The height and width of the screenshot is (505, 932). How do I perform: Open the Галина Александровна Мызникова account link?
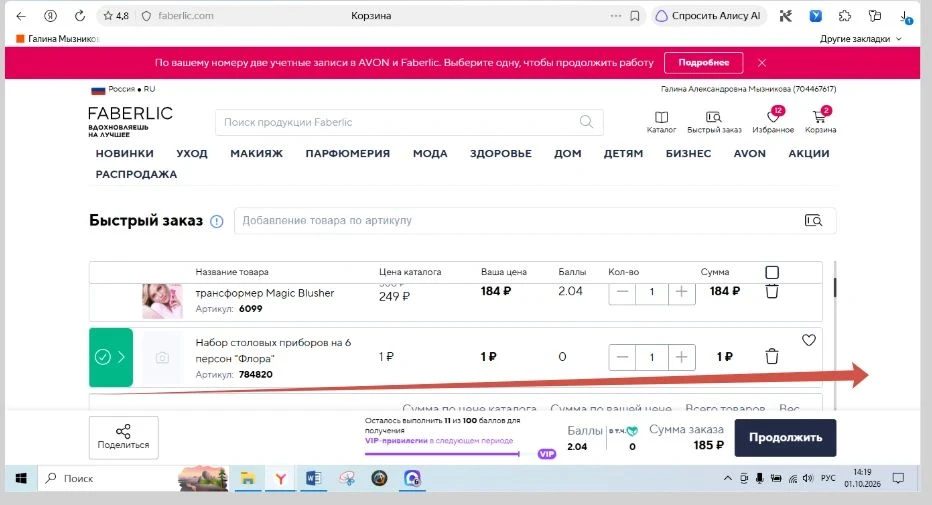point(748,89)
